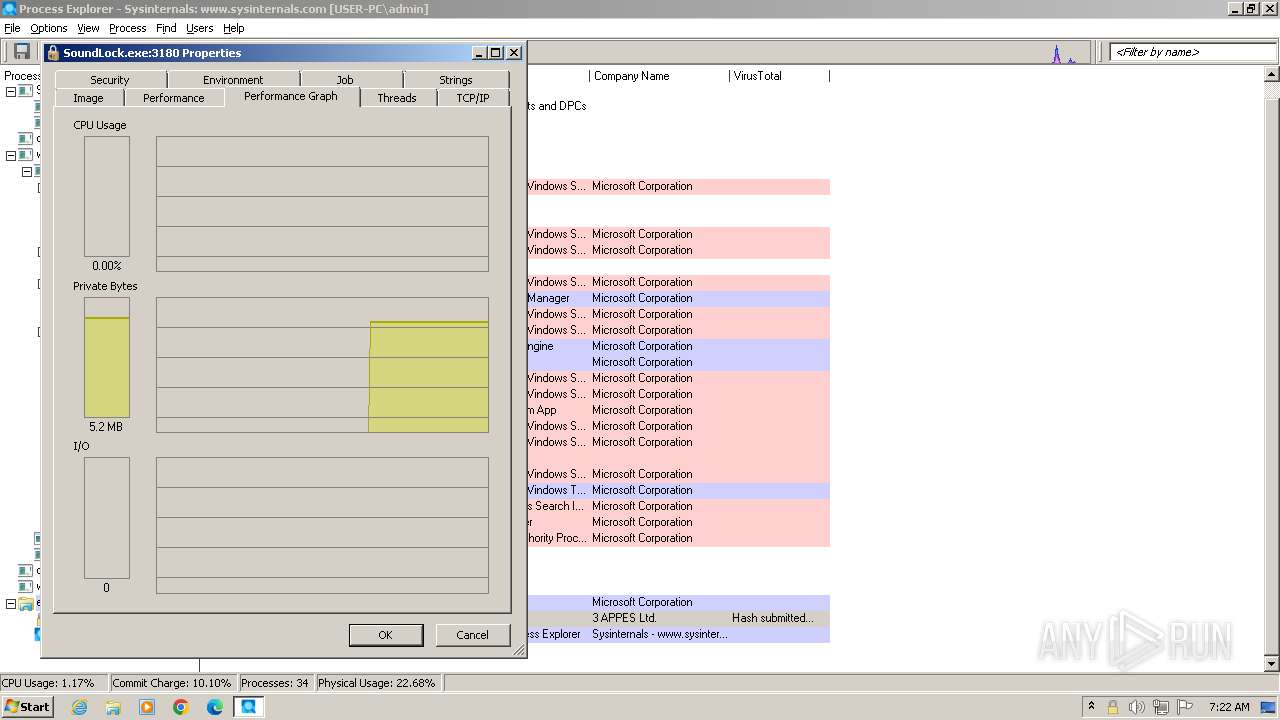Screen dimensions: 1280x720
Task: Click the Private Bytes 5.2 MB gauge bar
Action: (x=107, y=357)
